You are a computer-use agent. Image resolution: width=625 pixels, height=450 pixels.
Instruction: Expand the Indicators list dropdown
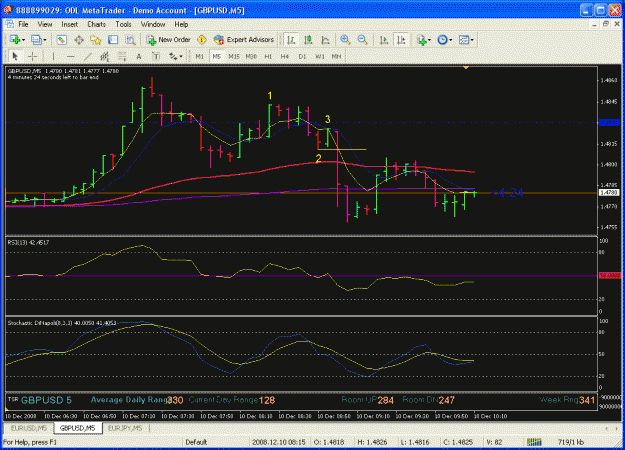(429, 40)
